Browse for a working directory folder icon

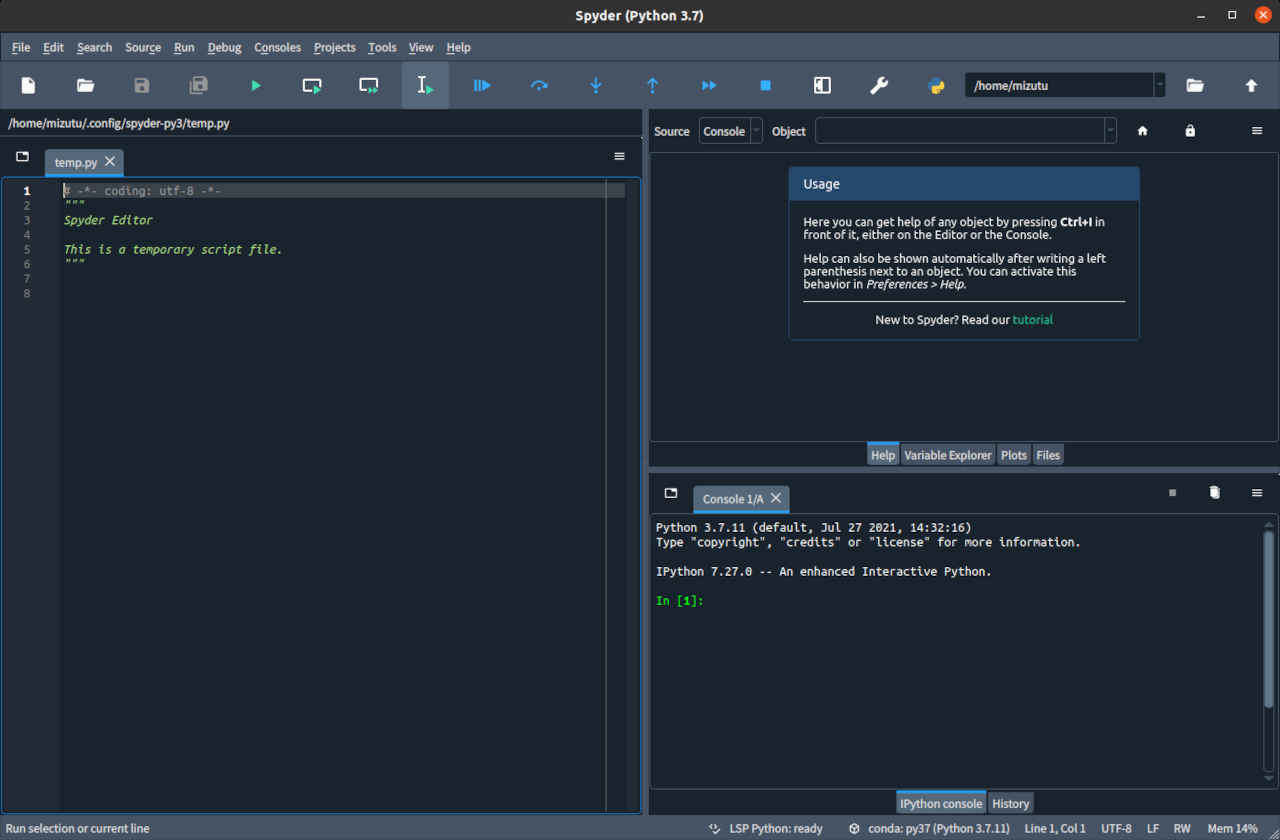tap(1195, 86)
